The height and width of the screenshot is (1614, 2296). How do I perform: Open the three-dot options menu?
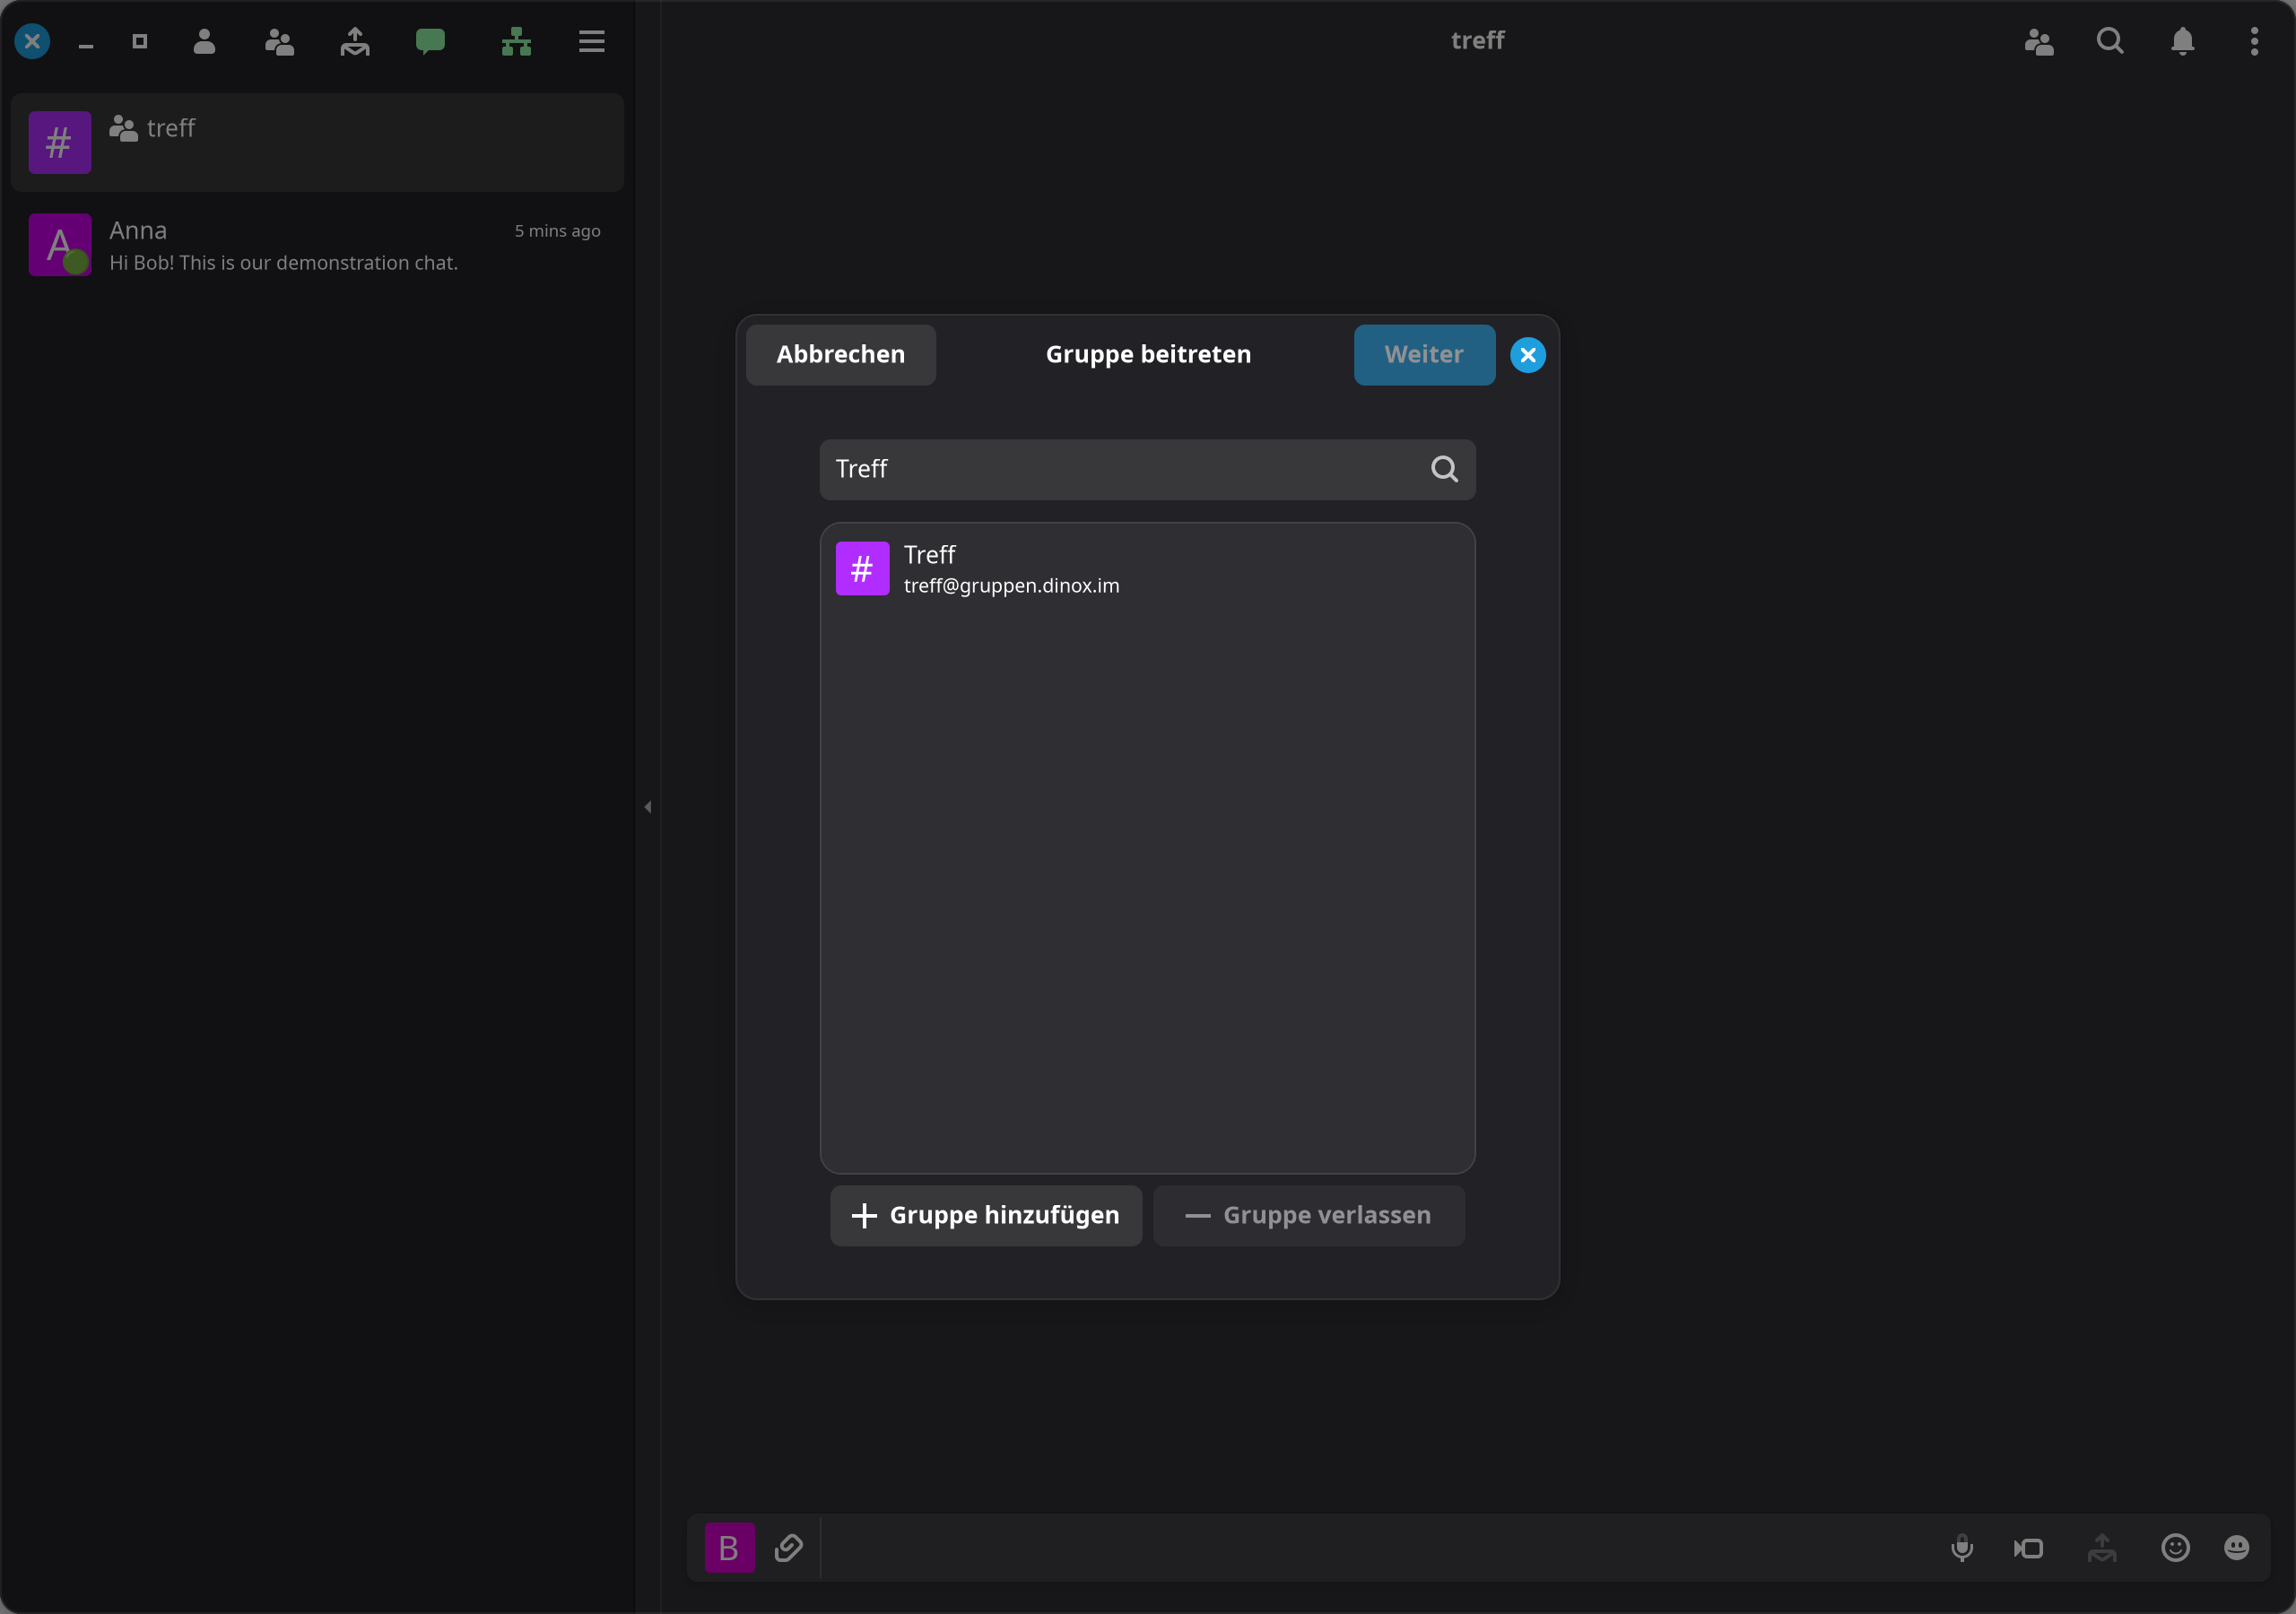2254,41
